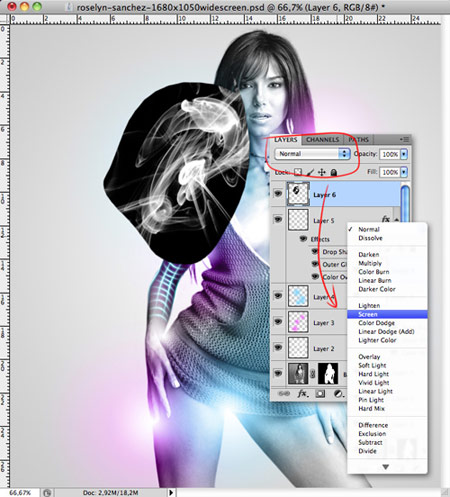Switch to the Layers tab
This screenshot has width=450, height=497.
(286, 140)
